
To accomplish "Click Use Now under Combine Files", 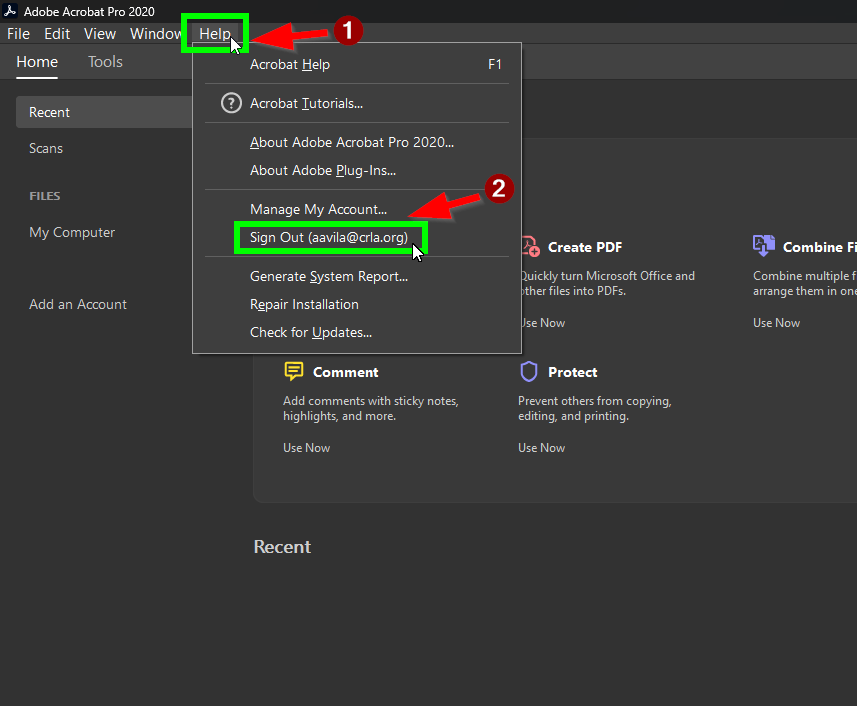I will [x=776, y=323].
